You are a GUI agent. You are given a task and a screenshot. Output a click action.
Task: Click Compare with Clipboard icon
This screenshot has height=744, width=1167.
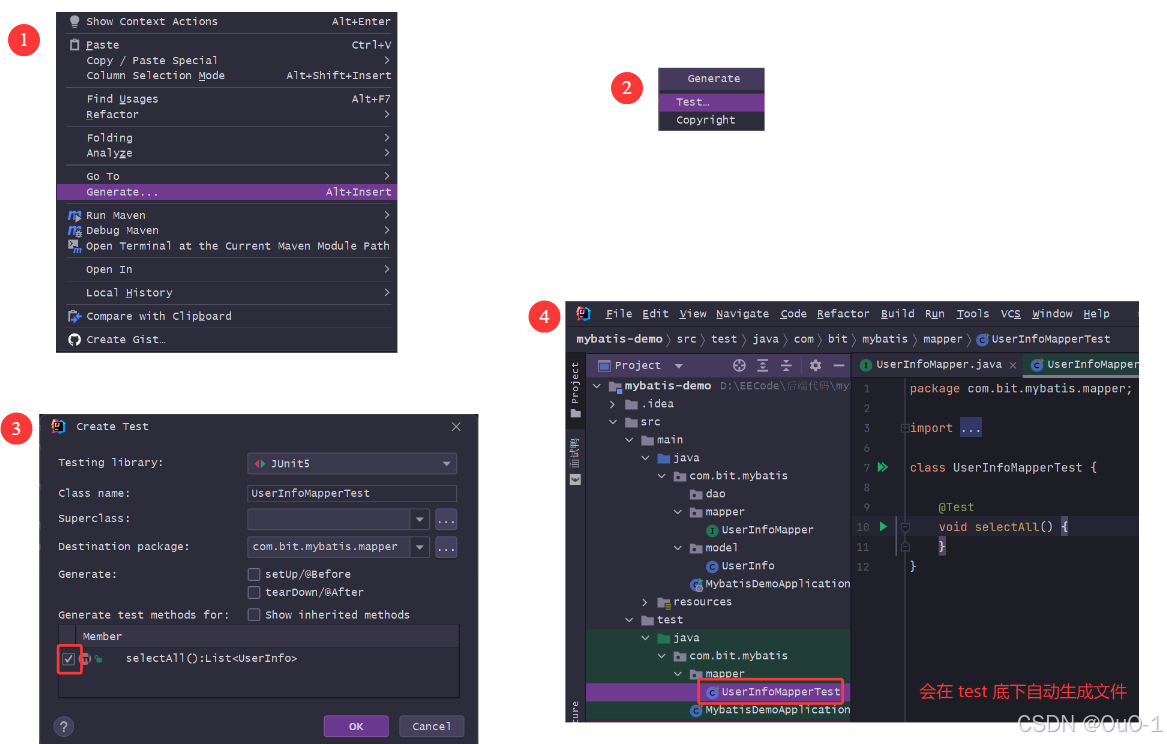tap(74, 316)
